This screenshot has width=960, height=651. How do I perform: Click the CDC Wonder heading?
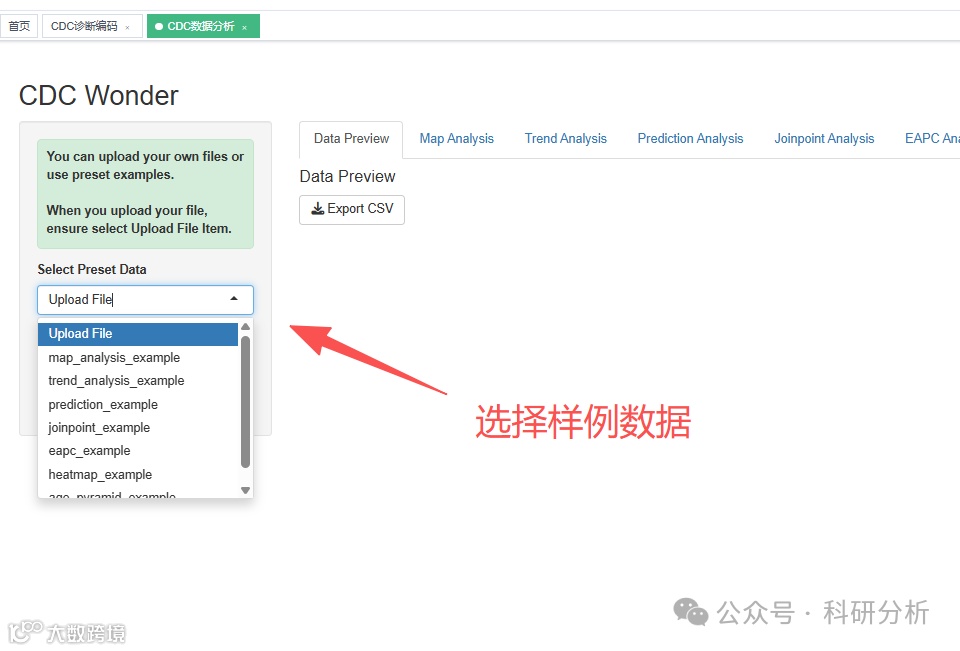(99, 96)
